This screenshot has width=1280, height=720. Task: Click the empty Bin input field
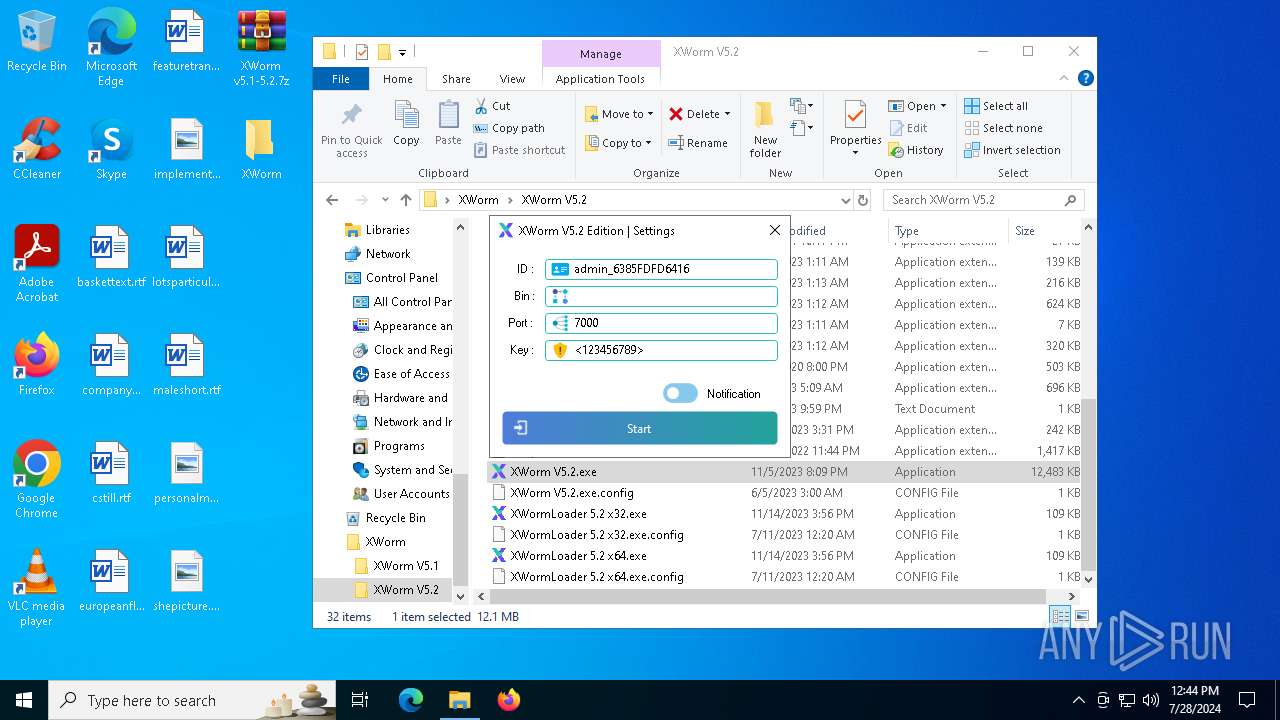coord(661,296)
